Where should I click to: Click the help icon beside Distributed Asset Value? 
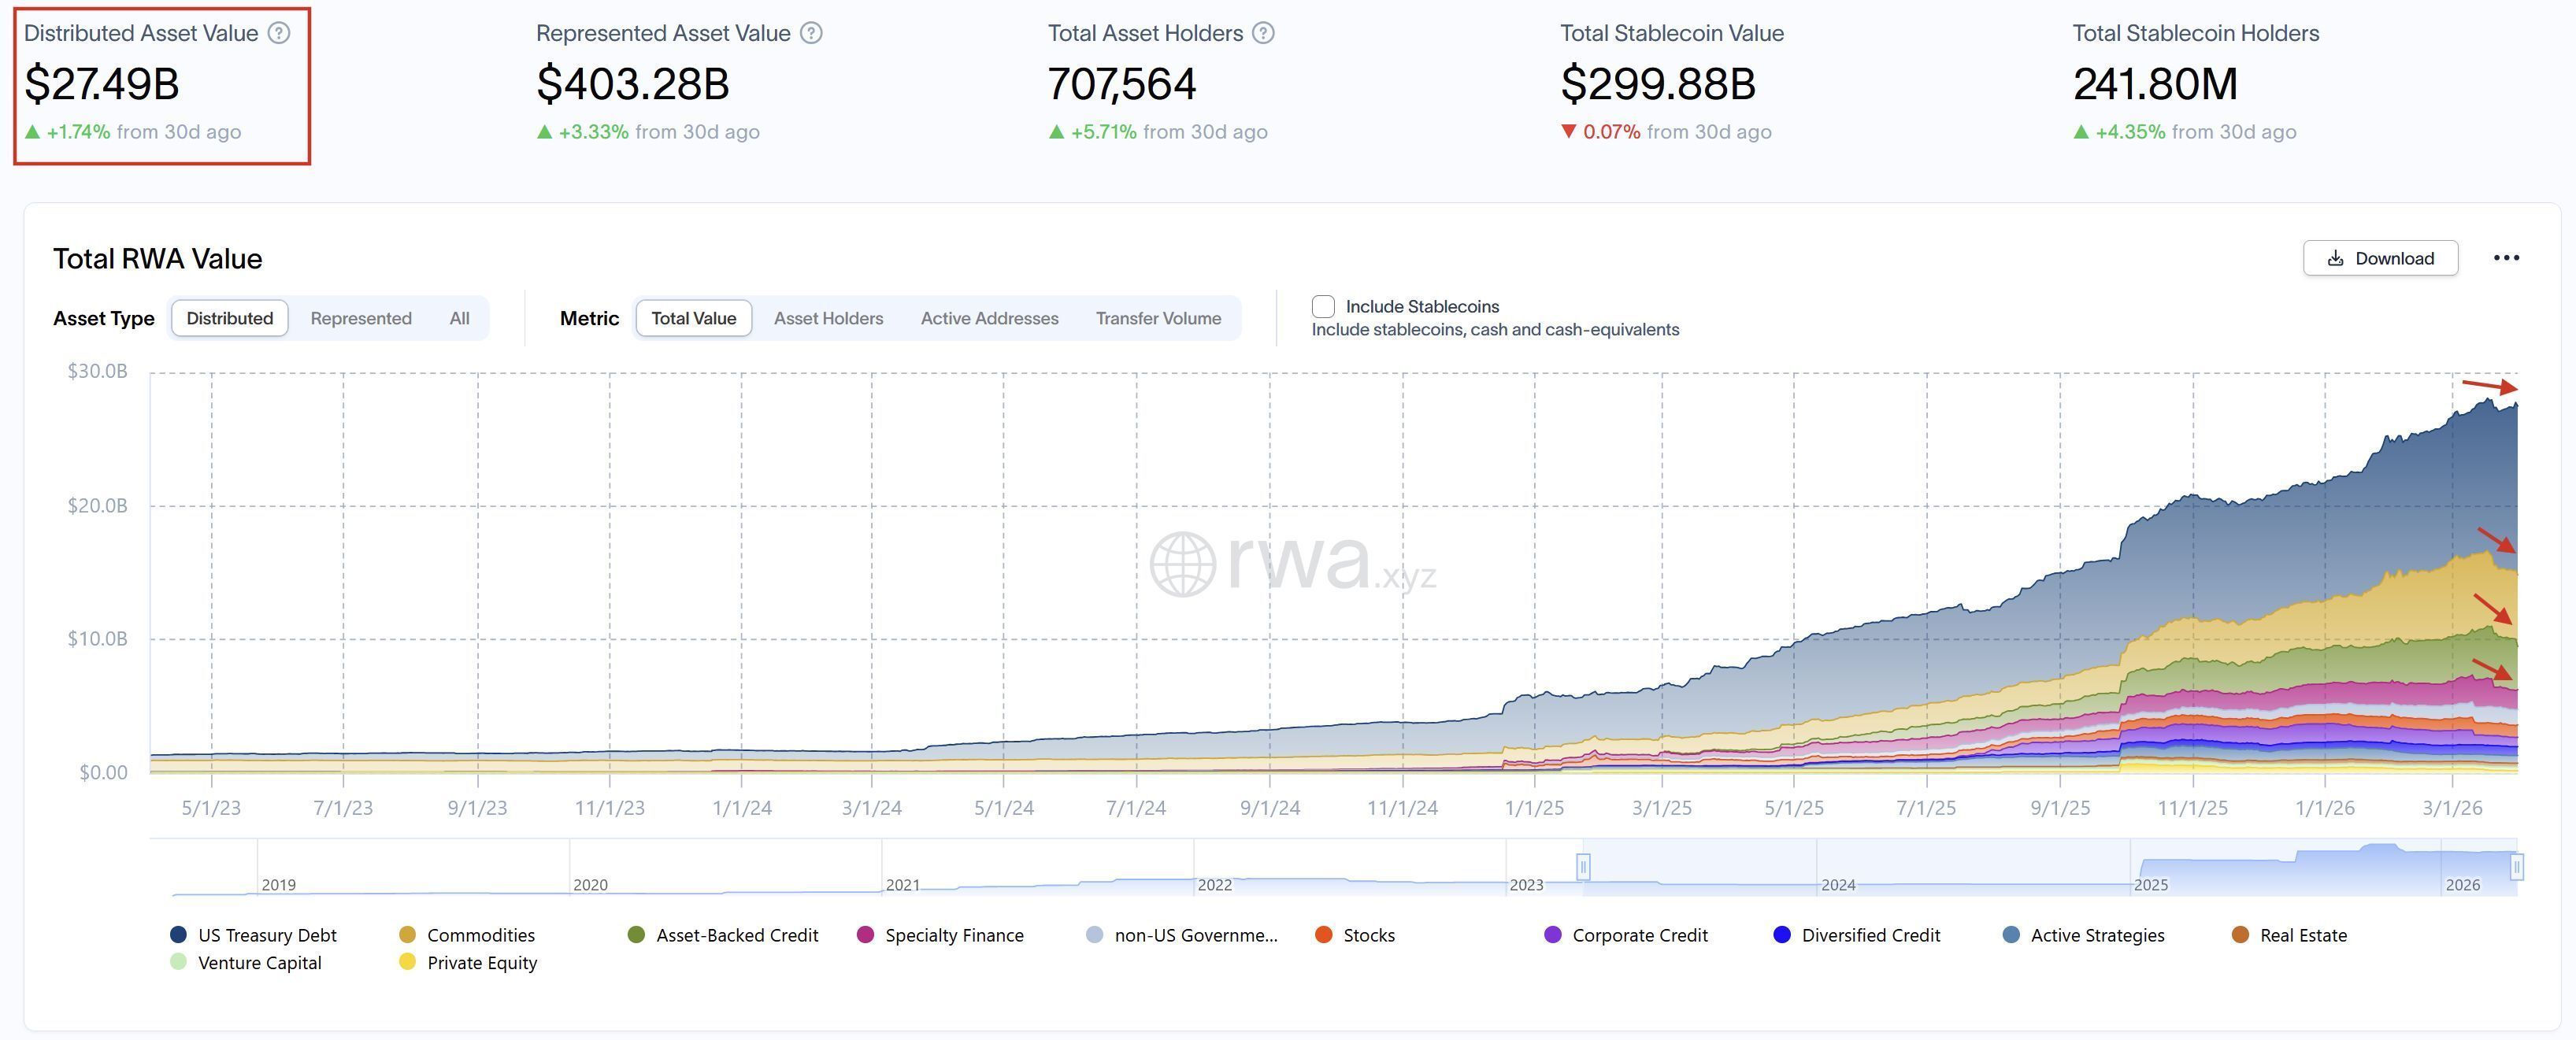280,32
